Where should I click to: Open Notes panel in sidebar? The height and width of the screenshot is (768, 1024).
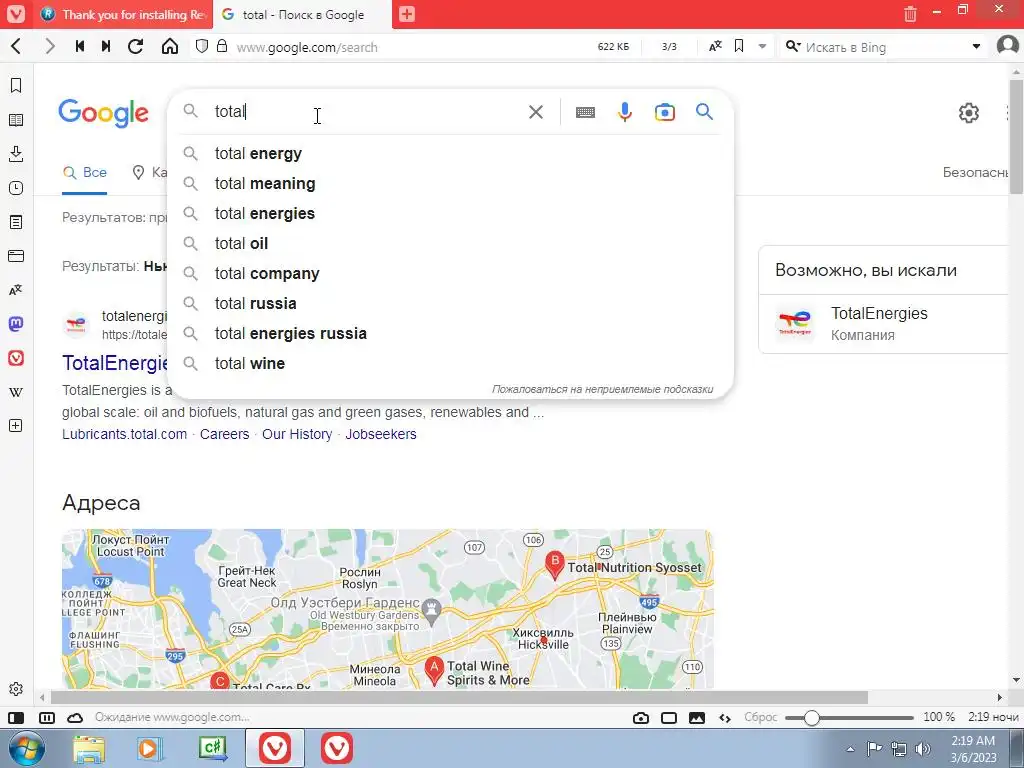coord(16,222)
